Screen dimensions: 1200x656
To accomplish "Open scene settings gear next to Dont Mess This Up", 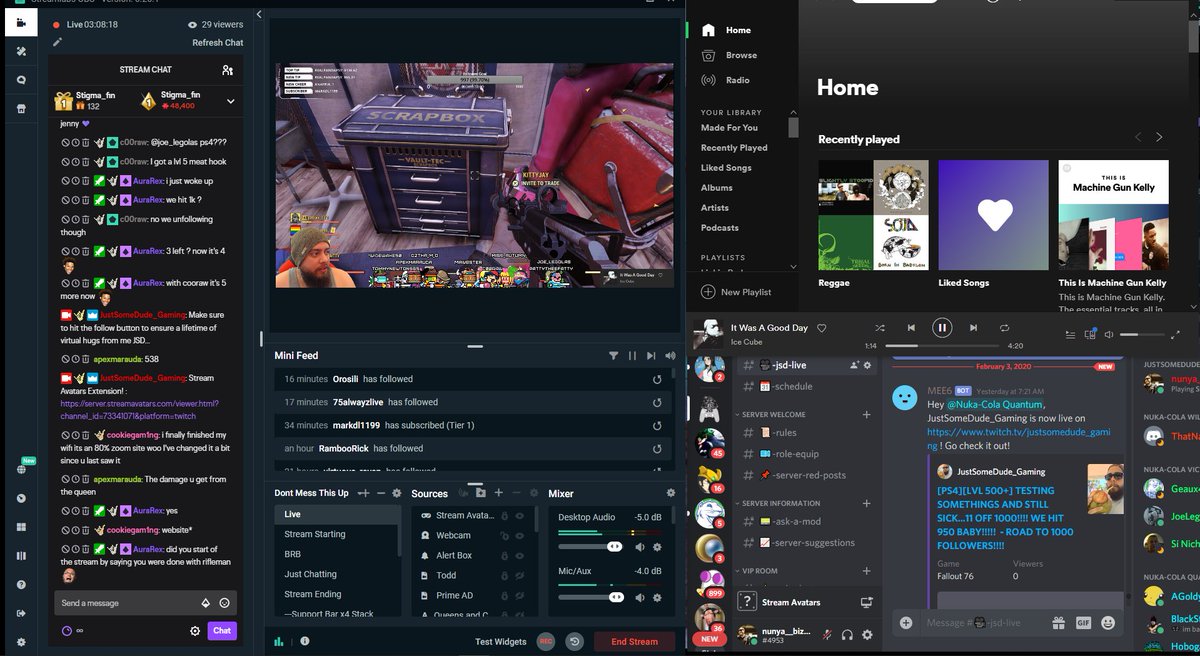I will [x=397, y=493].
